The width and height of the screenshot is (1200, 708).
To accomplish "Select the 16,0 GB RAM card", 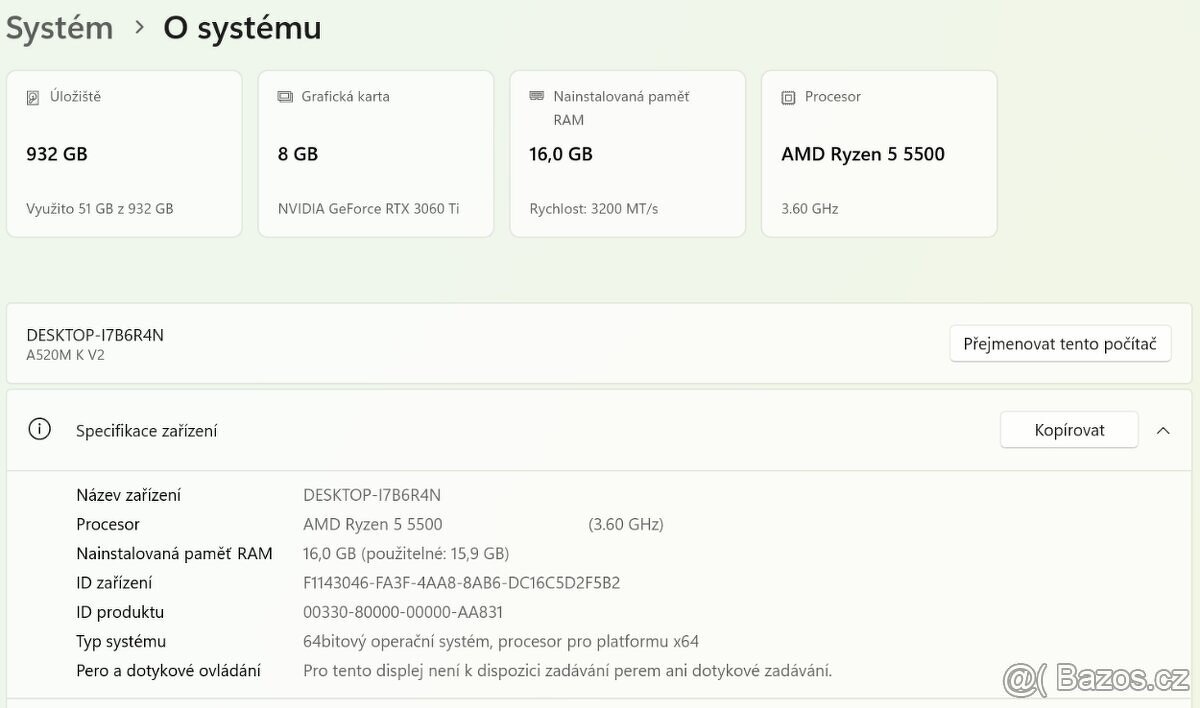I will coord(627,152).
